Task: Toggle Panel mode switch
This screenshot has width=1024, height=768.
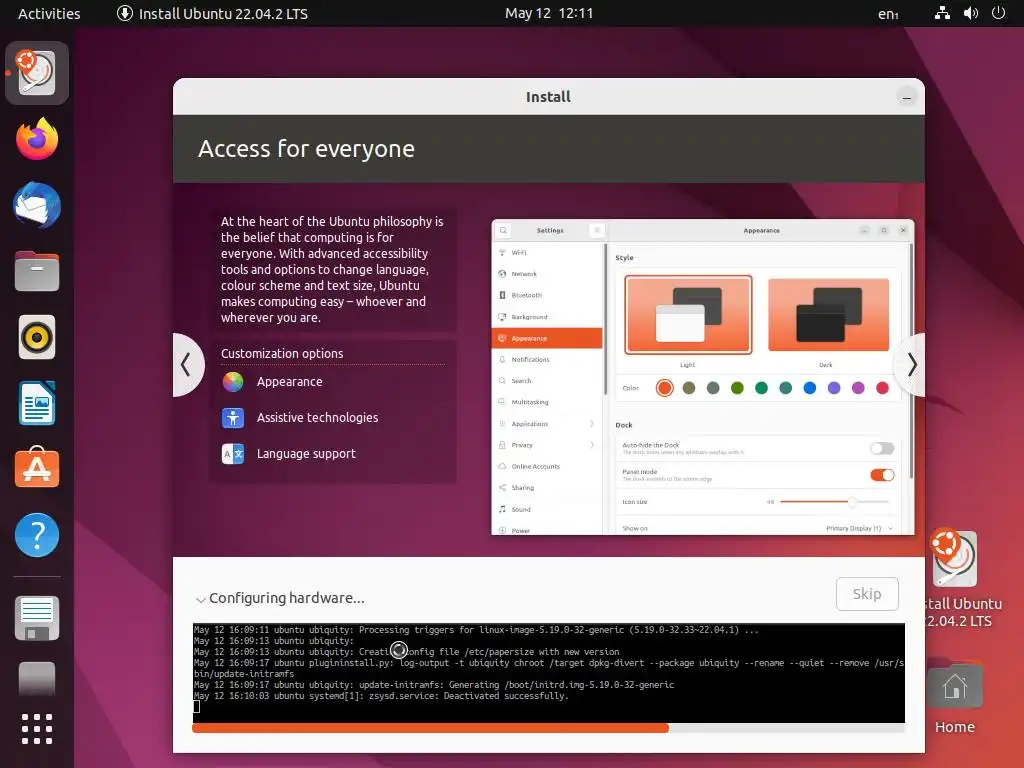Action: pos(882,475)
